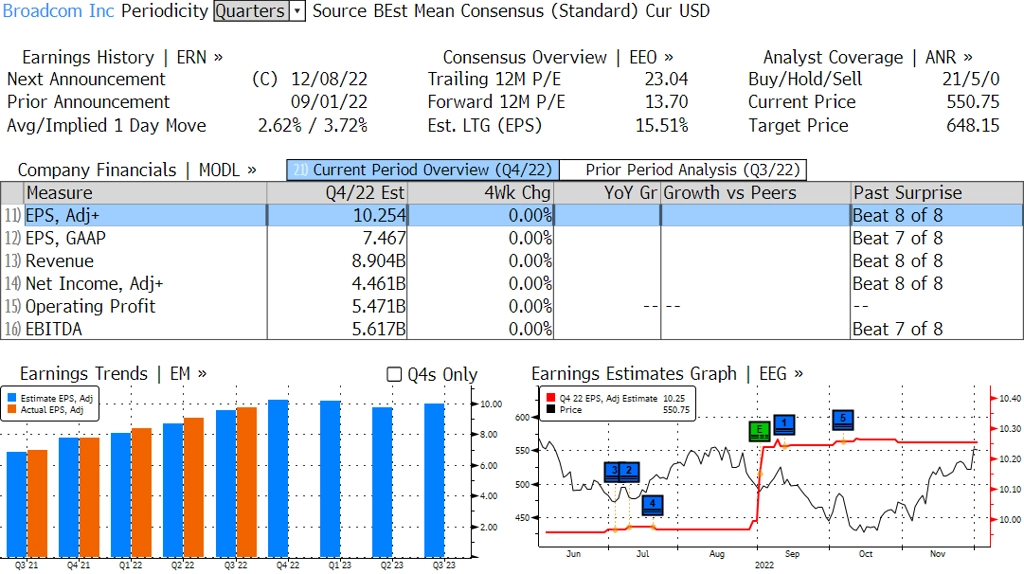Select the Net Income, Adj+ row

(512, 284)
